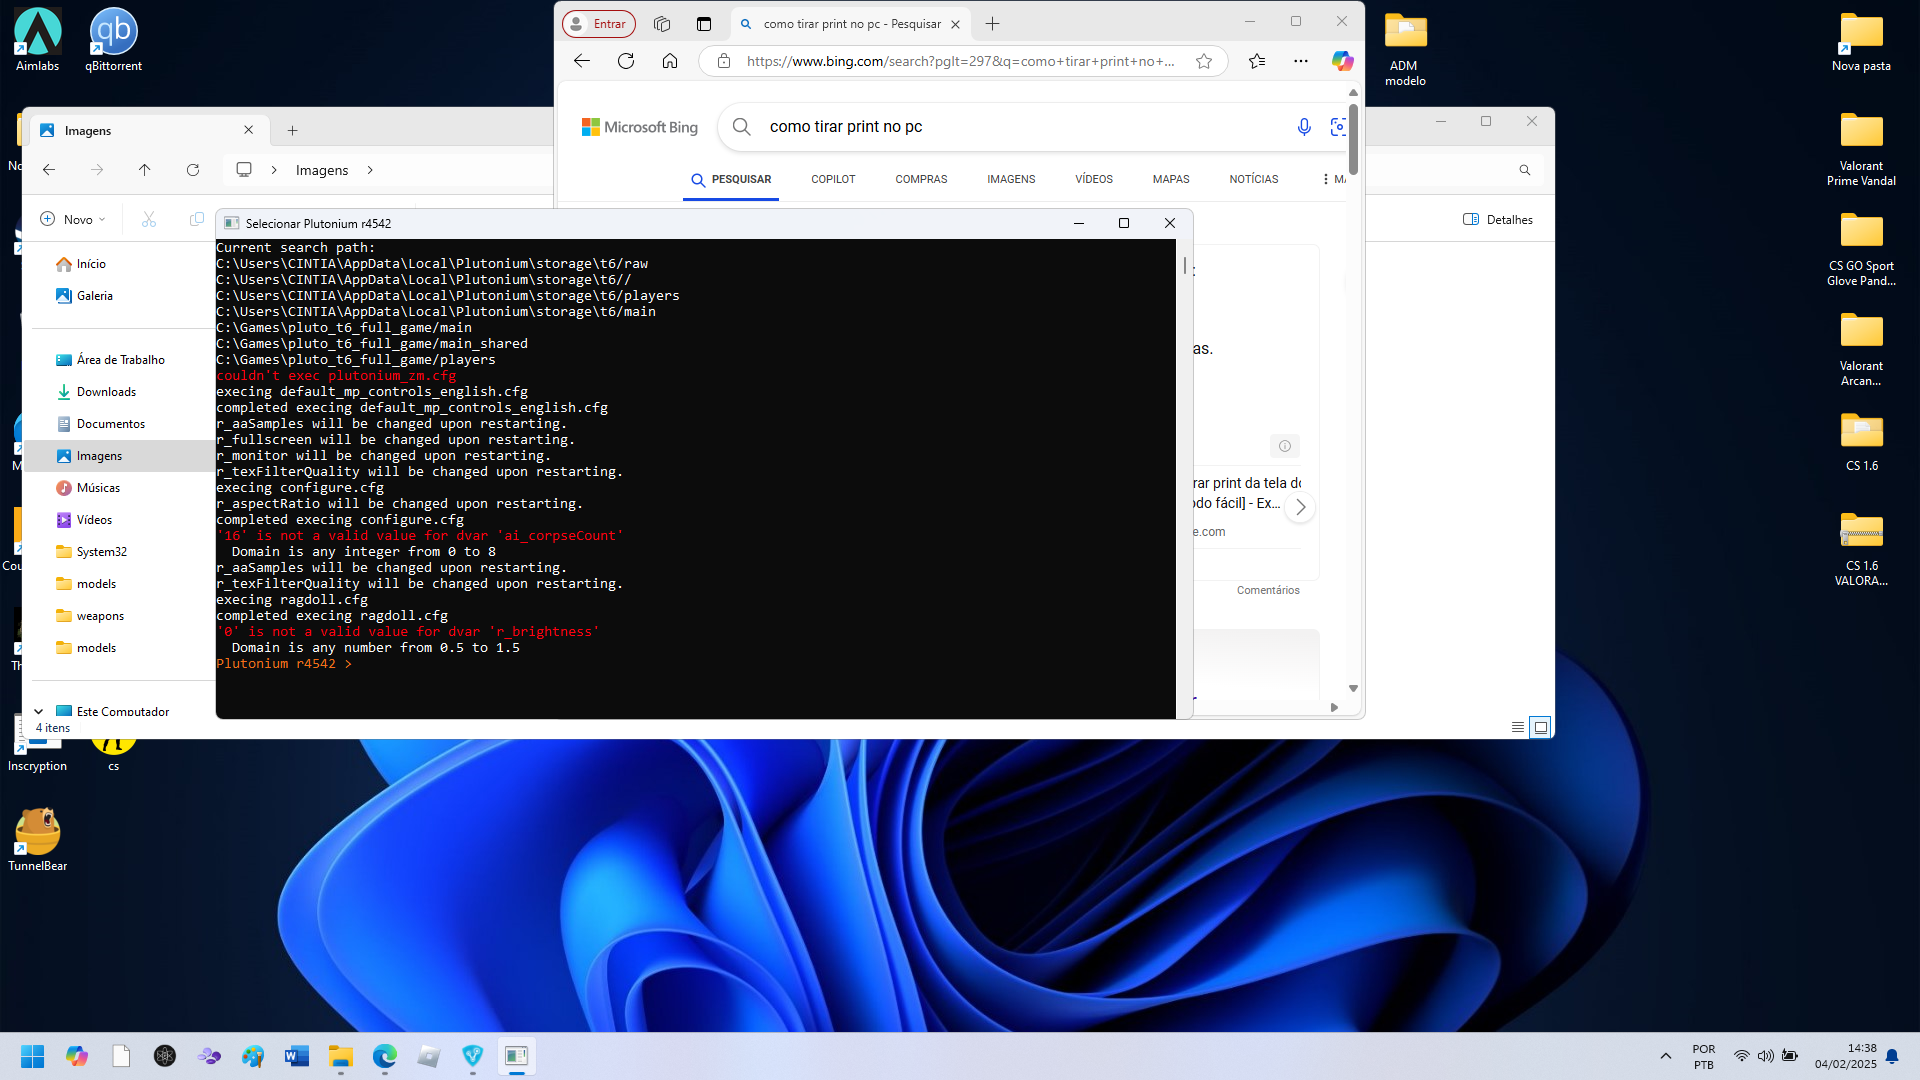Open Word from taskbar
The width and height of the screenshot is (1920, 1080).
[x=297, y=1056]
